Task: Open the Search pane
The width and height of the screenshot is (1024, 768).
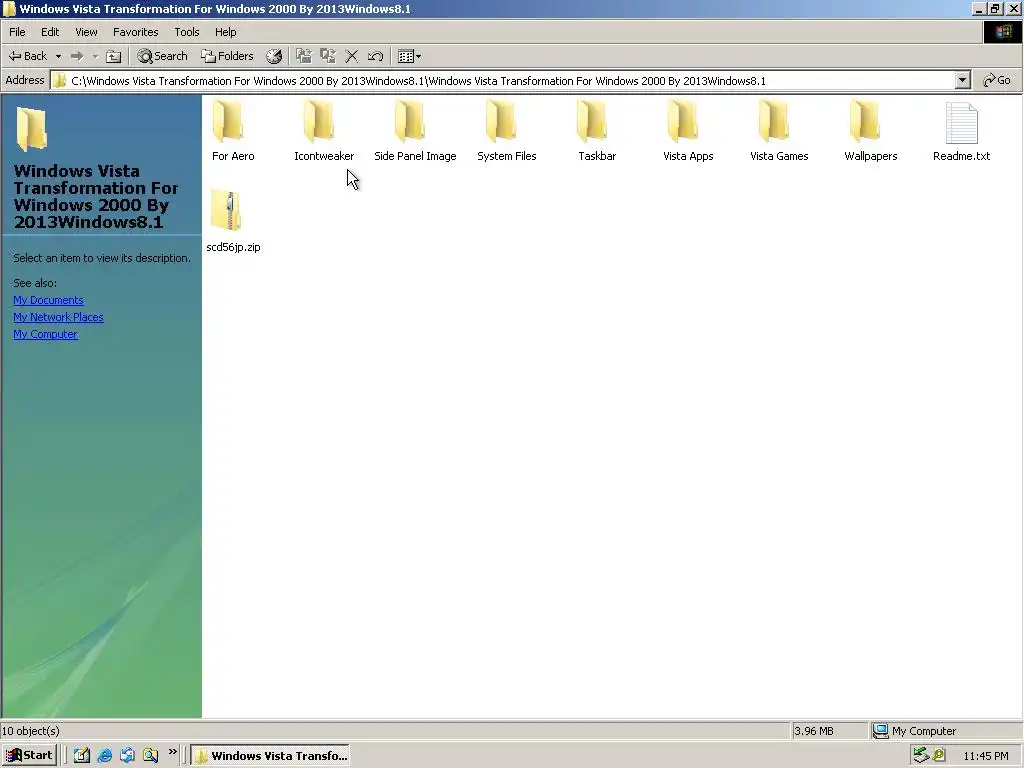Action: point(162,56)
